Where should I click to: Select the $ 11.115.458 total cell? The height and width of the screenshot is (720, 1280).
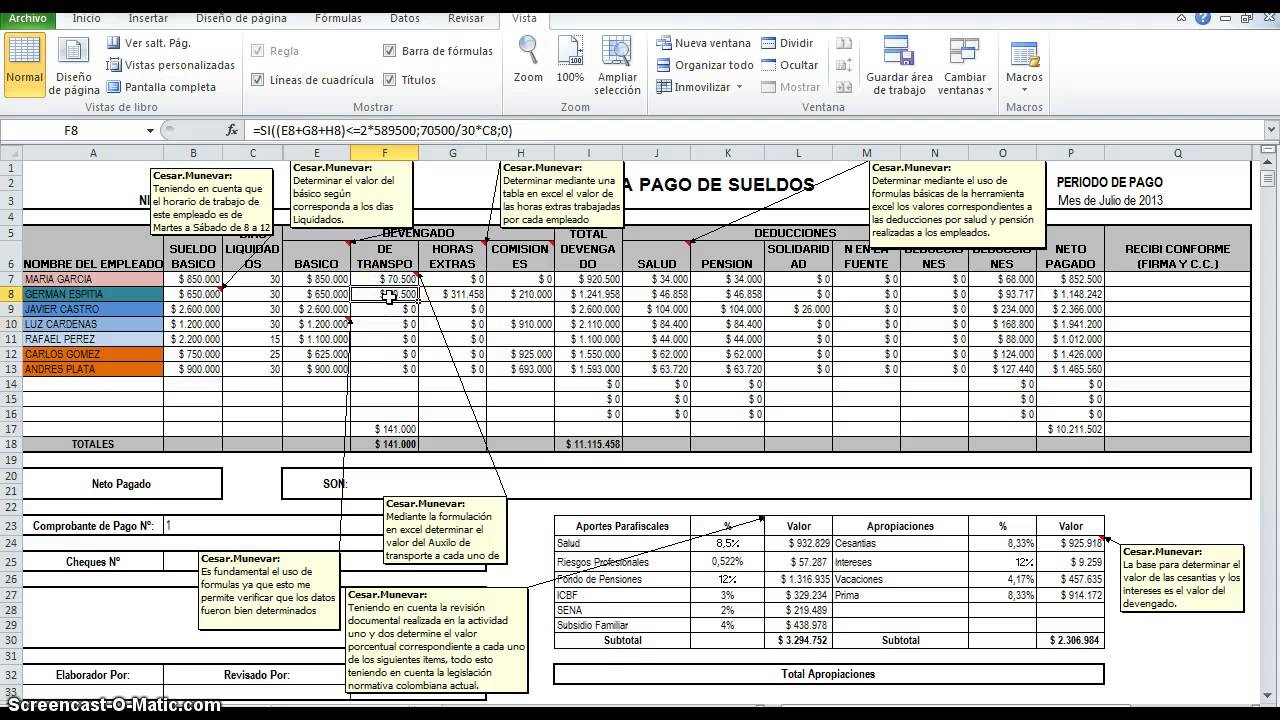click(x=588, y=444)
